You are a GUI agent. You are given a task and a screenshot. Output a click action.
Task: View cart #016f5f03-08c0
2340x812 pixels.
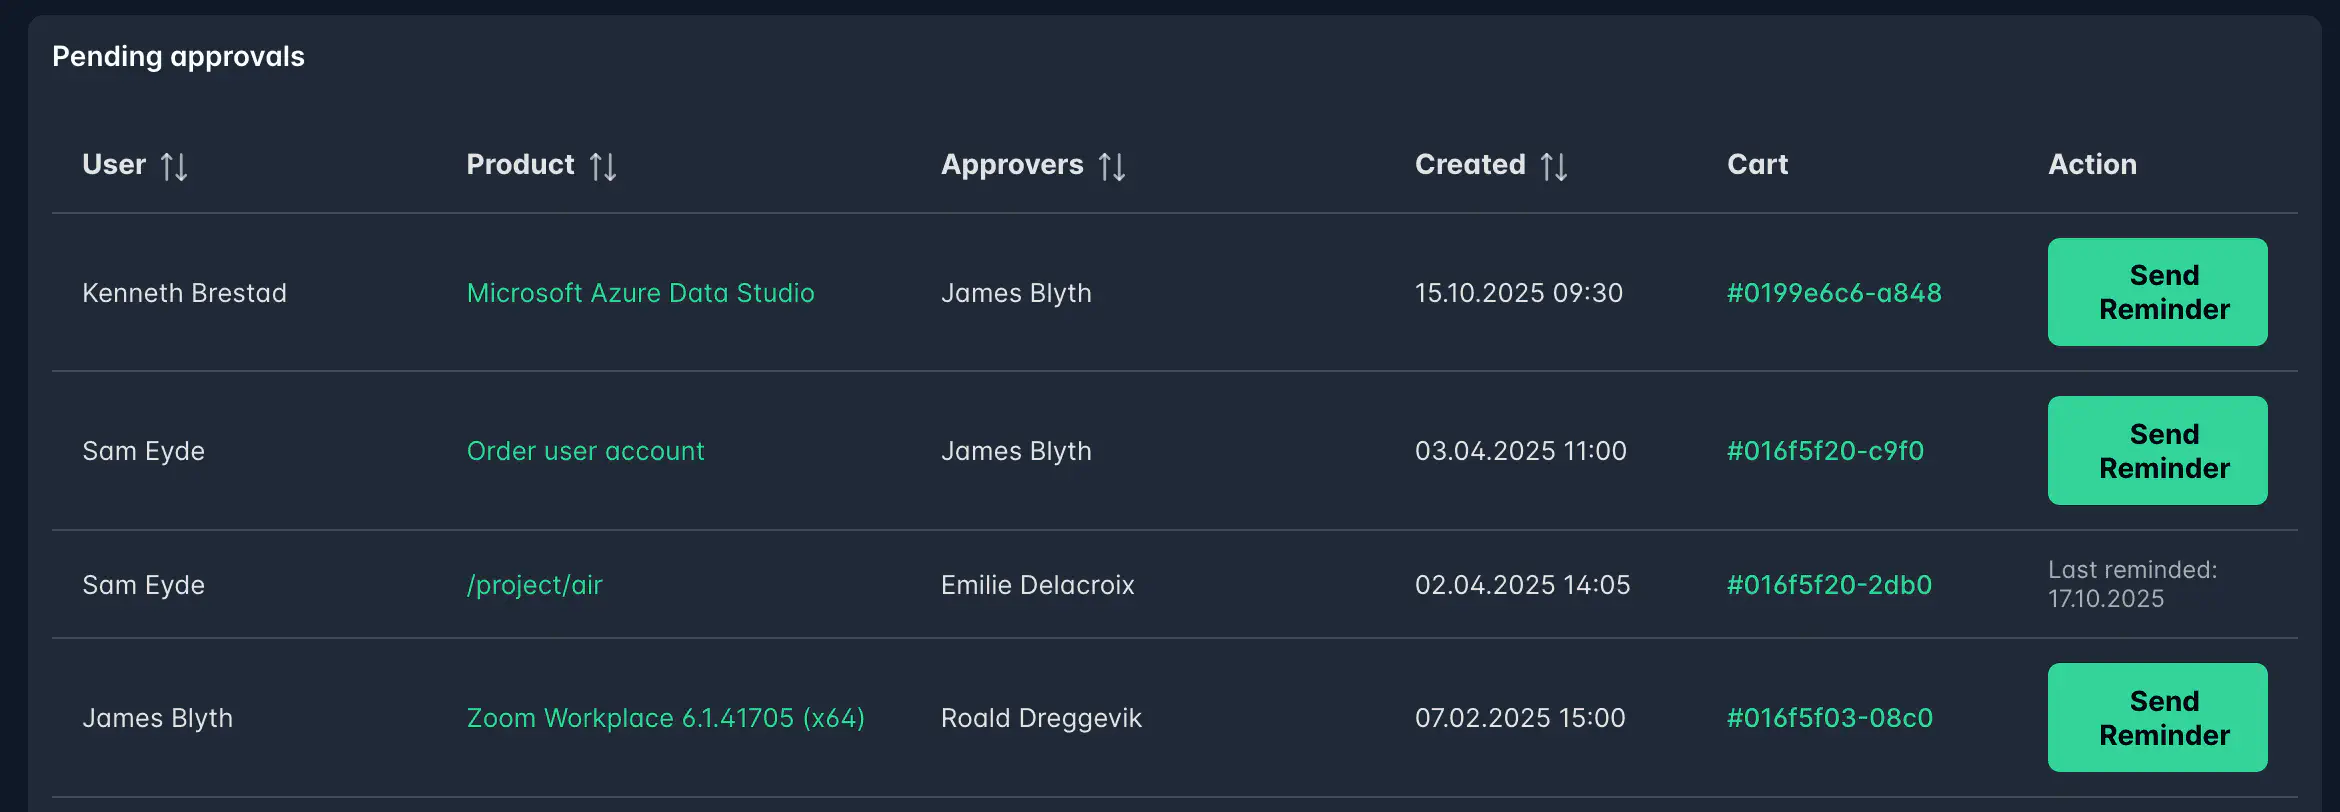click(1828, 717)
